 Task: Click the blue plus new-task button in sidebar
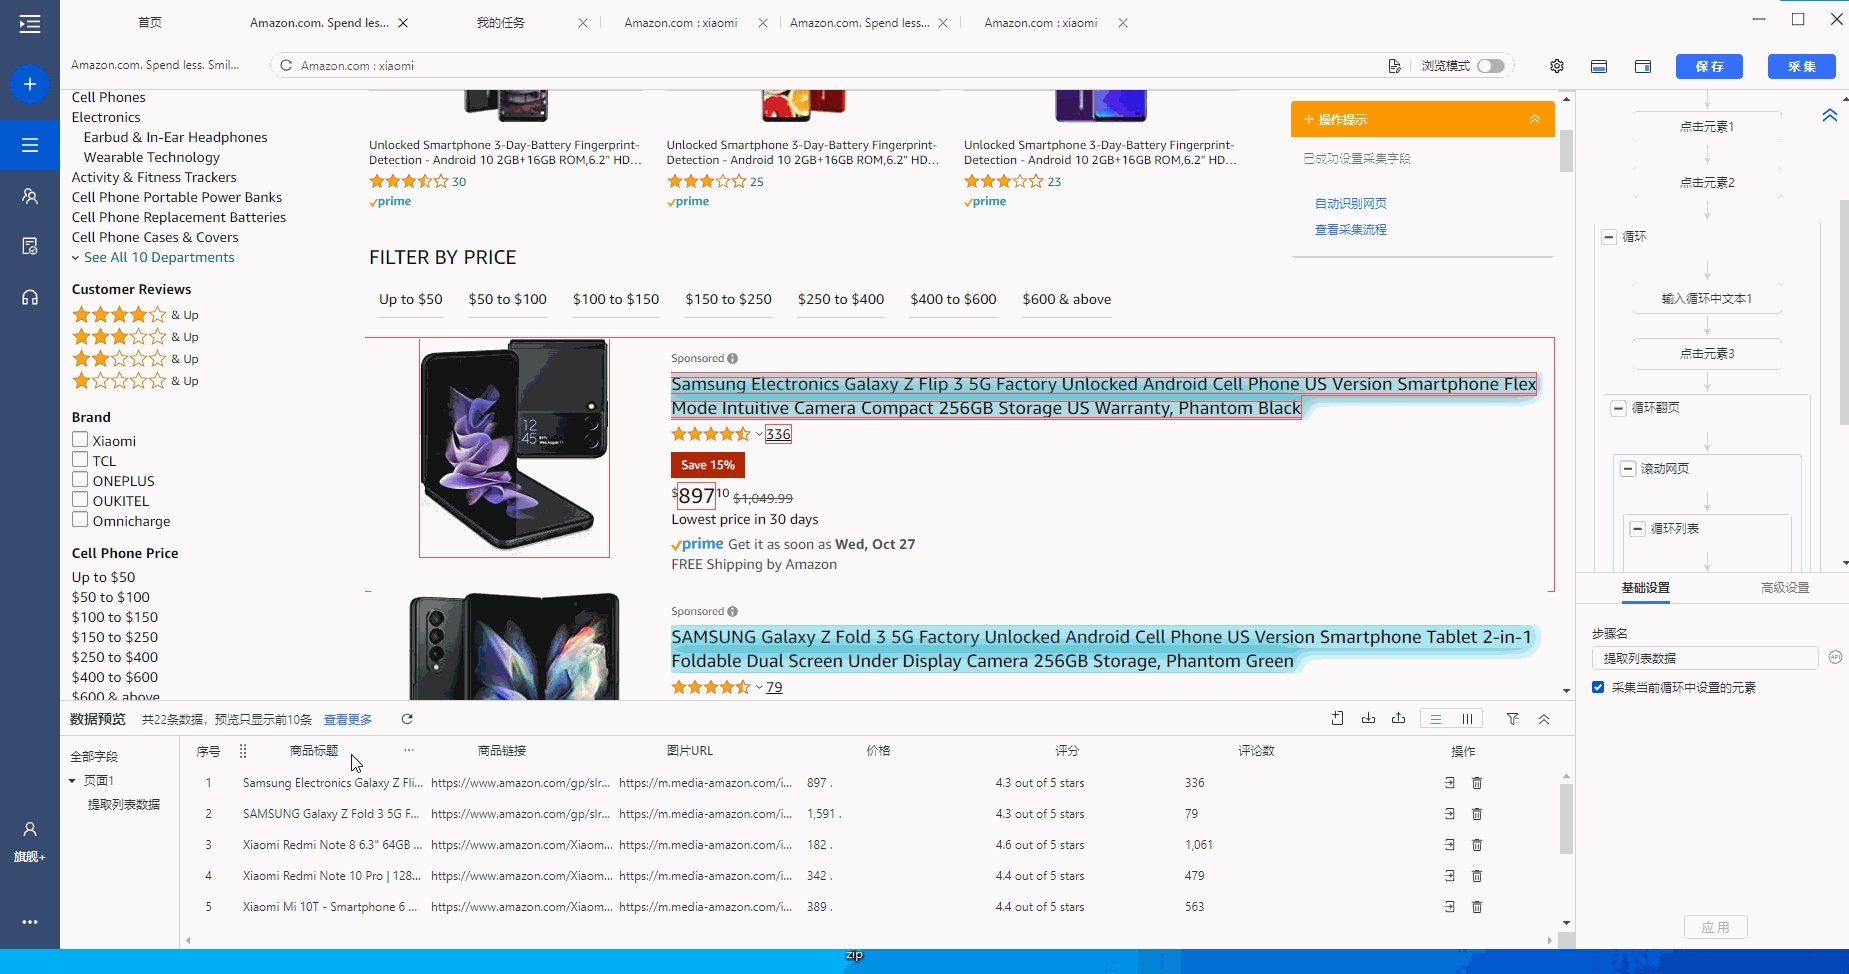tap(30, 84)
